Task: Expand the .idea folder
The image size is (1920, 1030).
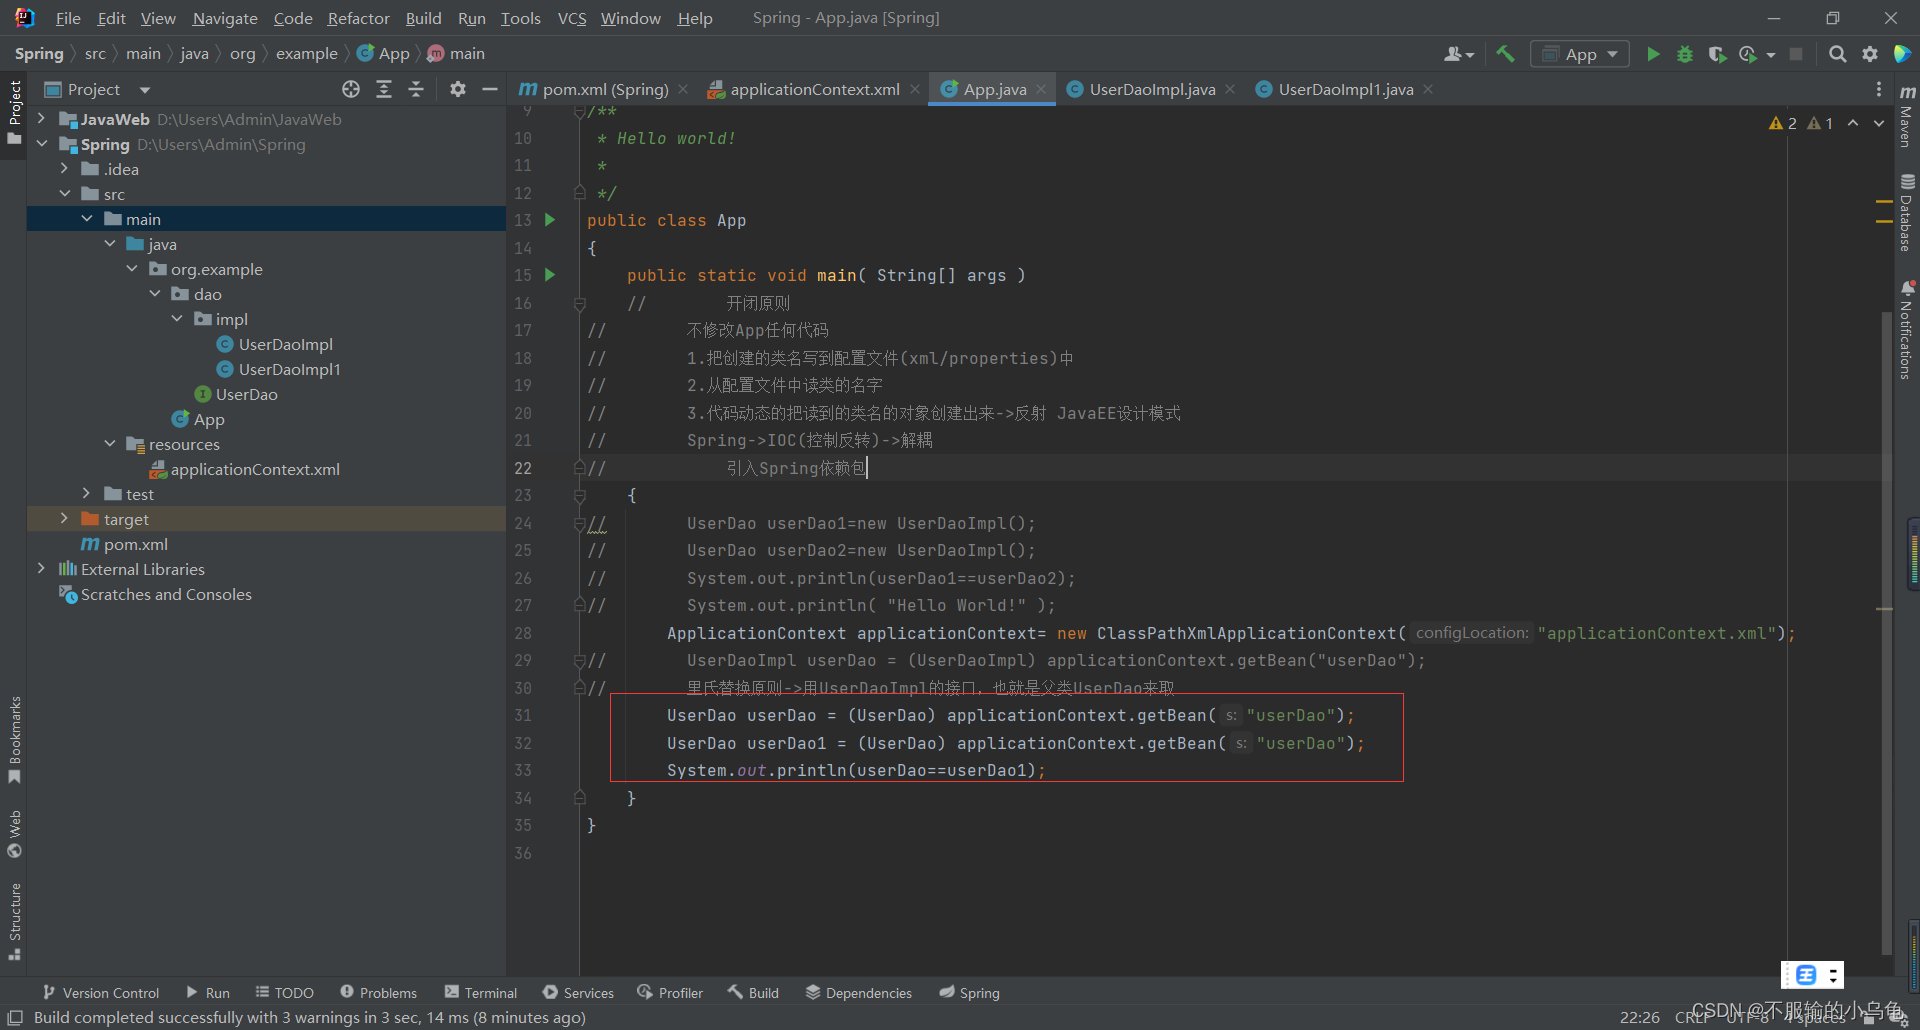Action: [x=64, y=168]
